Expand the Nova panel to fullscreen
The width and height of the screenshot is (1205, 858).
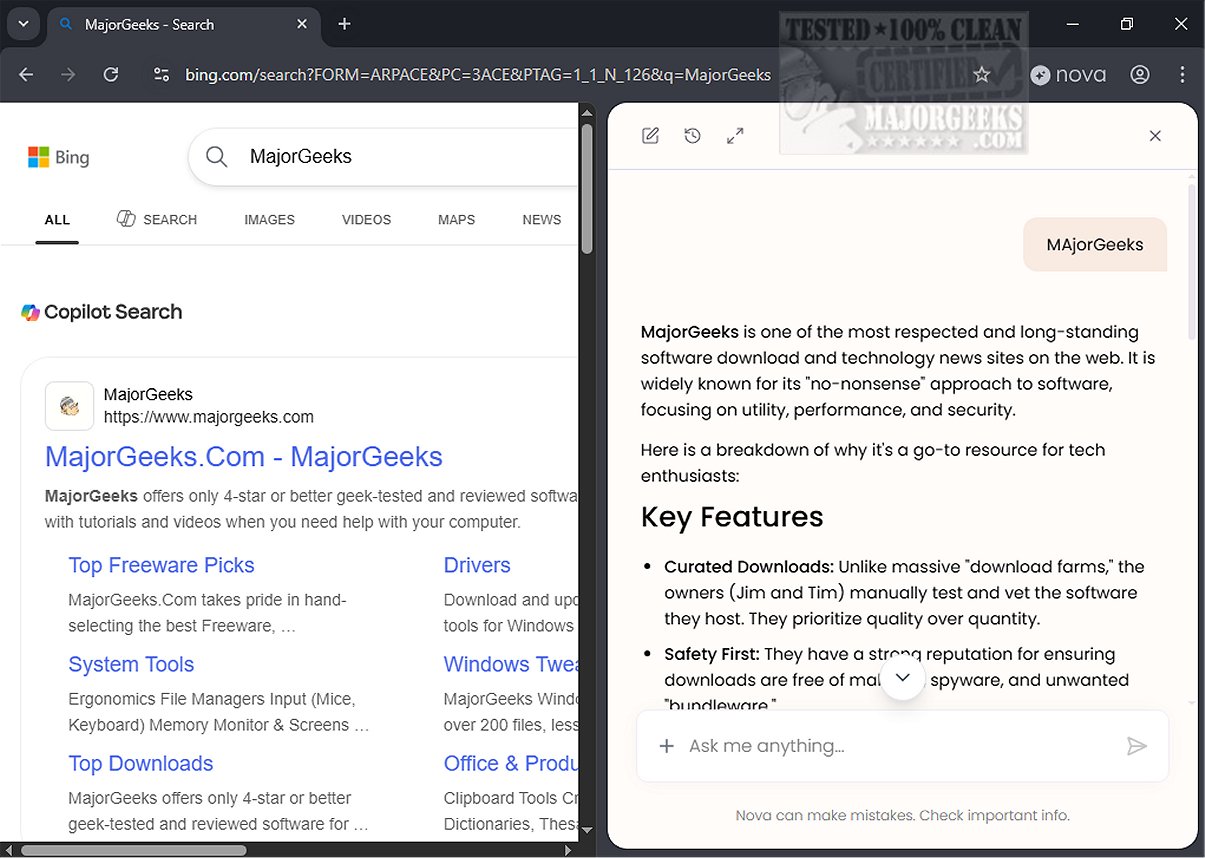(x=735, y=136)
